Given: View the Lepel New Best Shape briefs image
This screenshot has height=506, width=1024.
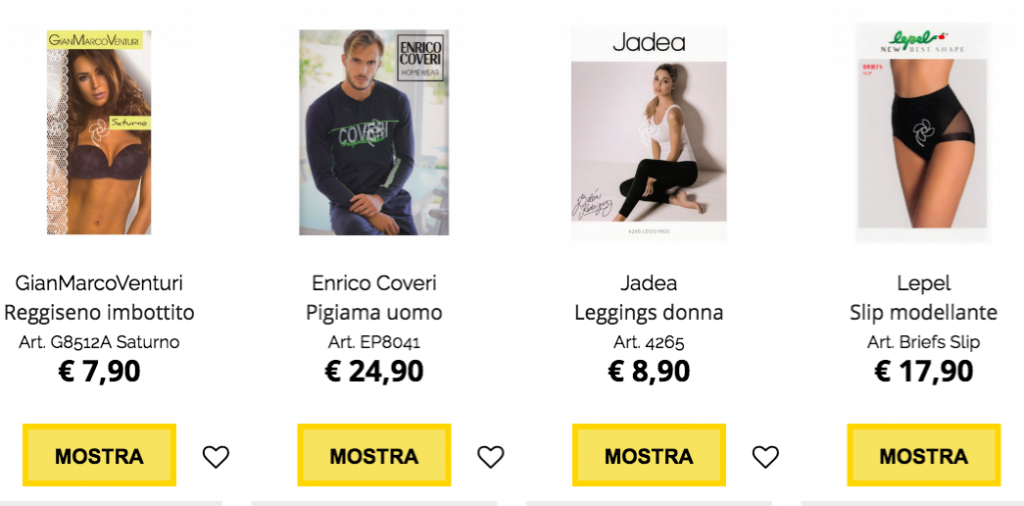Looking at the screenshot, I should click(x=924, y=133).
